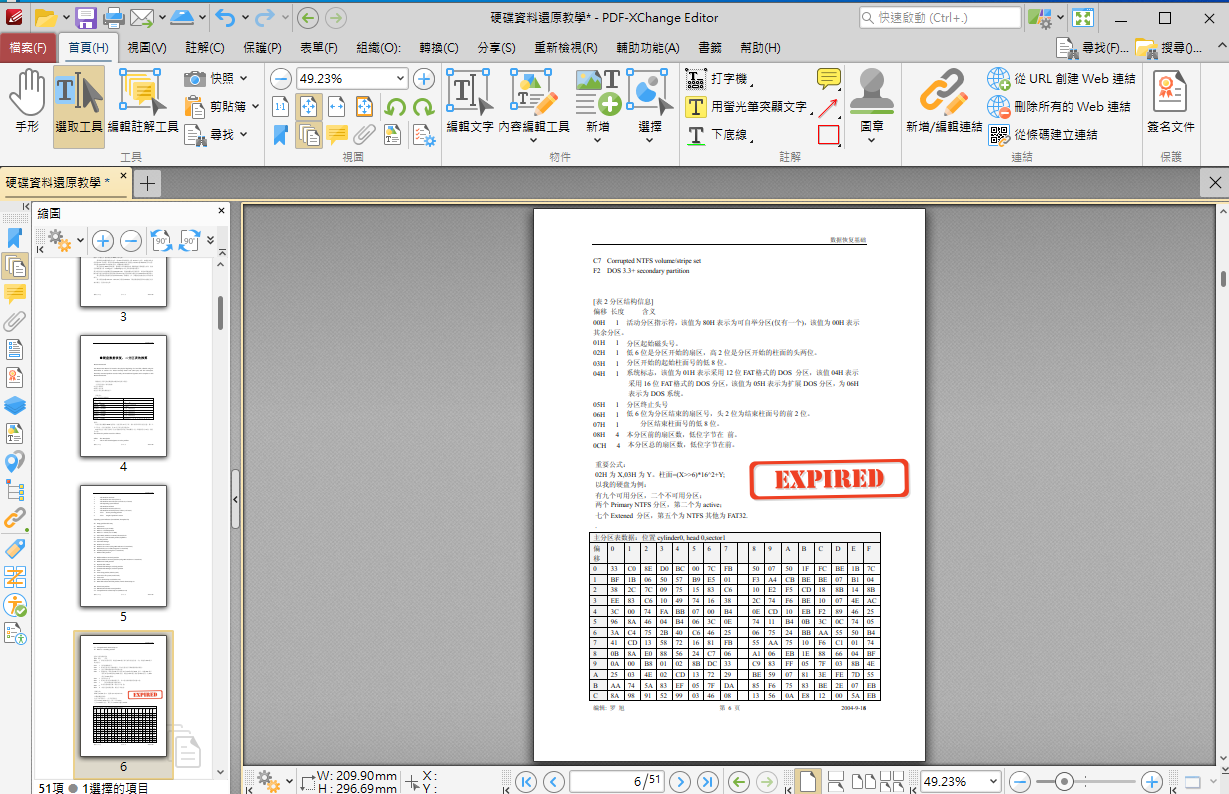Click the 快照 snapshot camera icon
Image resolution: width=1229 pixels, height=794 pixels.
point(196,79)
